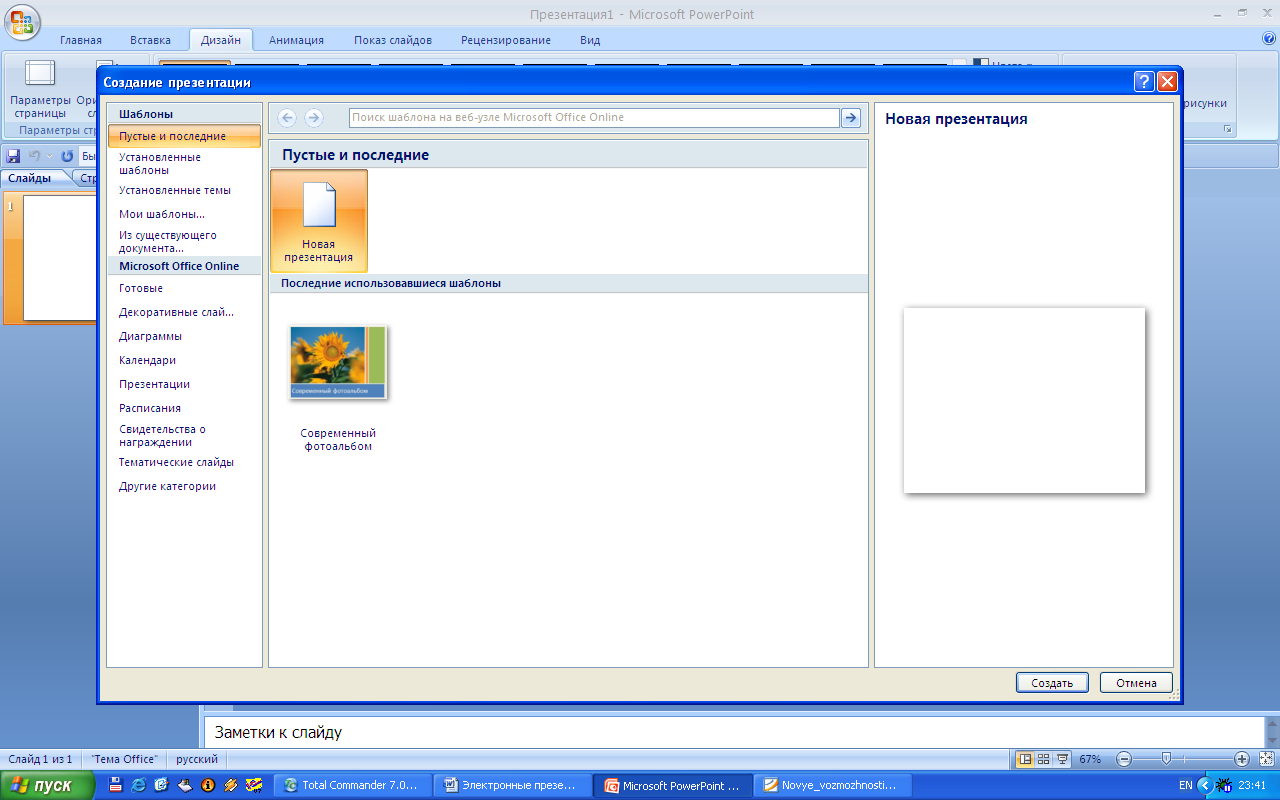Screen dimensions: 1280x800
Task: Open the undo history dropdown arrow
Action: (x=48, y=157)
